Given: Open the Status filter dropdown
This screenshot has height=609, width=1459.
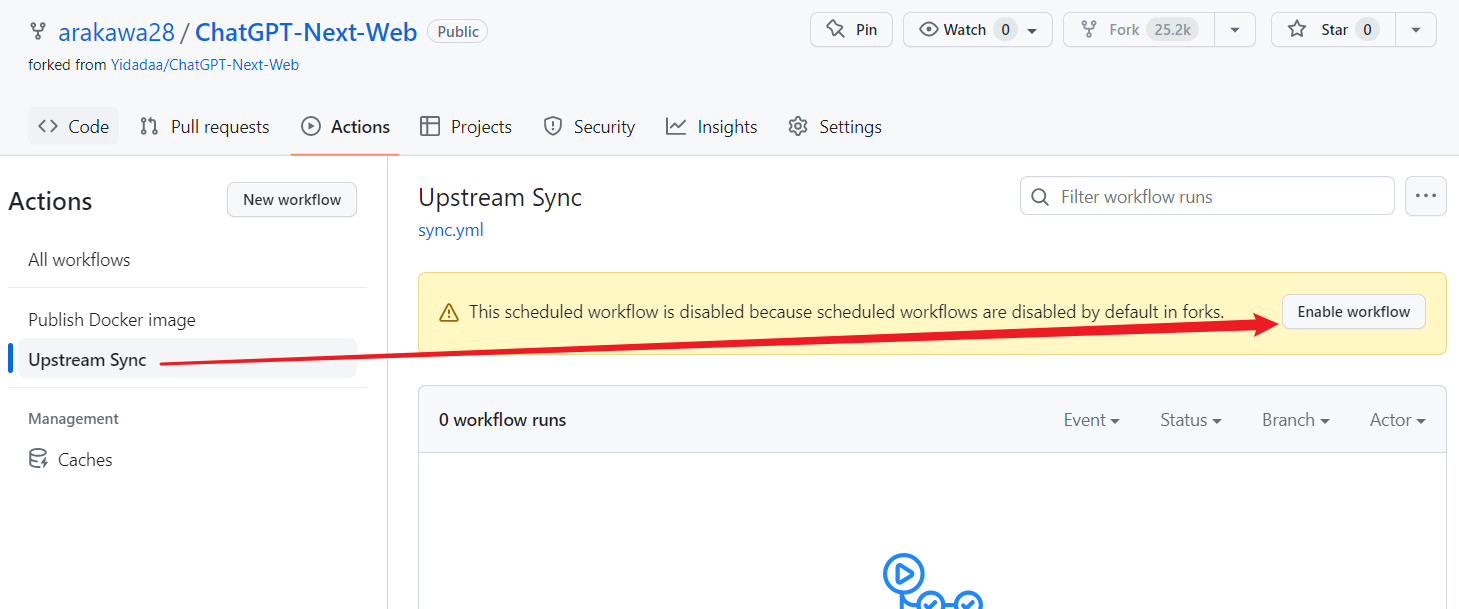Looking at the screenshot, I should (1191, 420).
